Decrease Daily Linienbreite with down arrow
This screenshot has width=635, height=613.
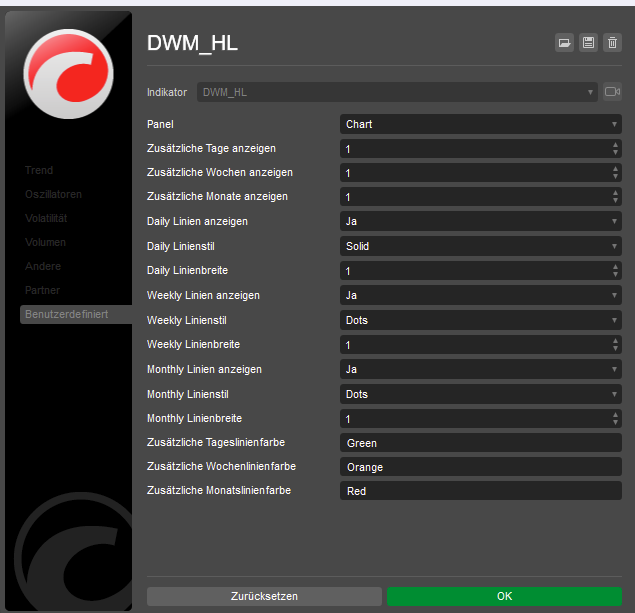(615, 275)
